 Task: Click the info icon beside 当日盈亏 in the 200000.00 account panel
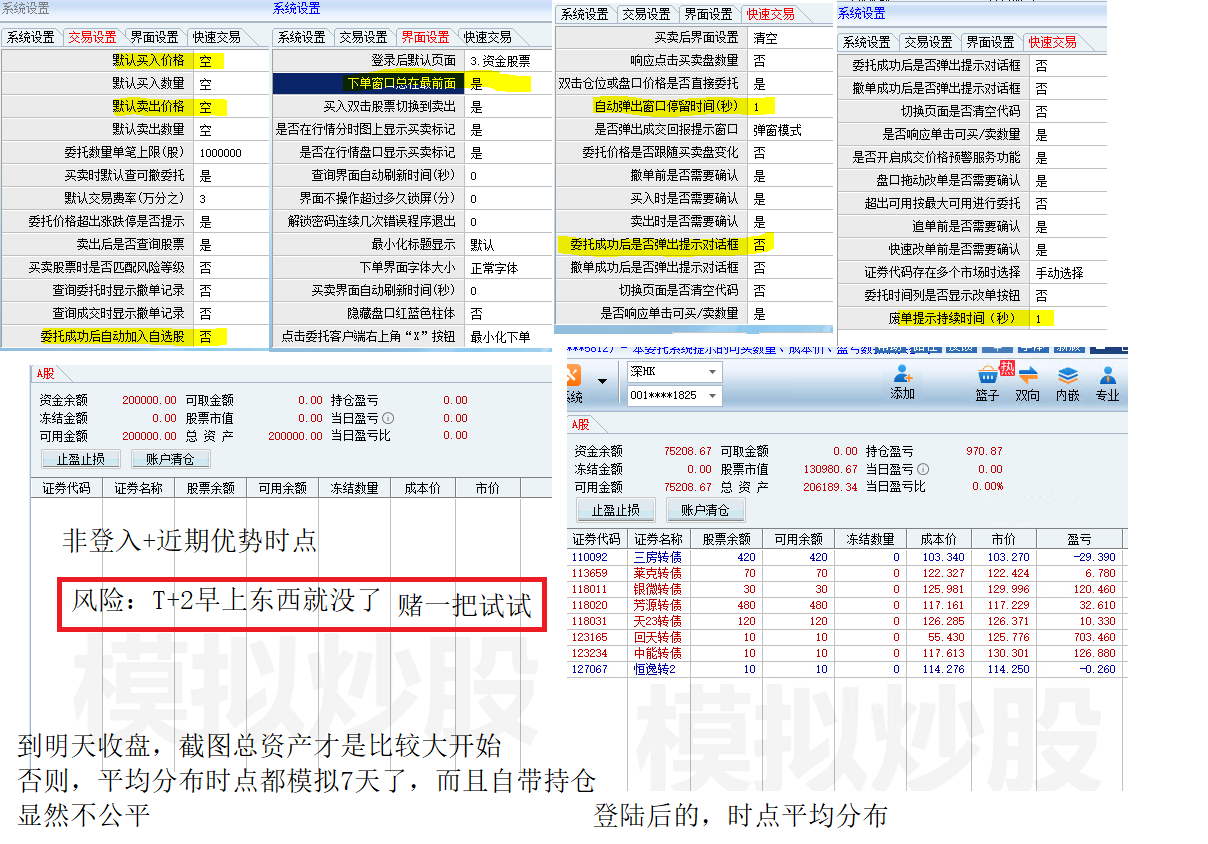tap(387, 418)
